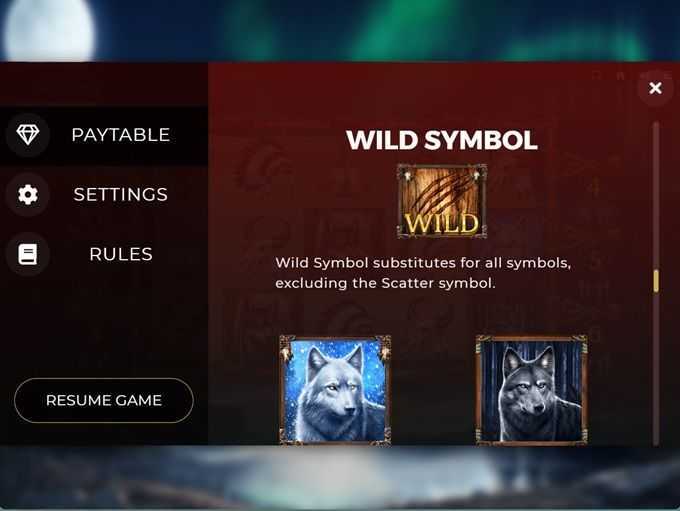680x511 pixels.
Task: Open the Settings gear icon
Action: 28,194
